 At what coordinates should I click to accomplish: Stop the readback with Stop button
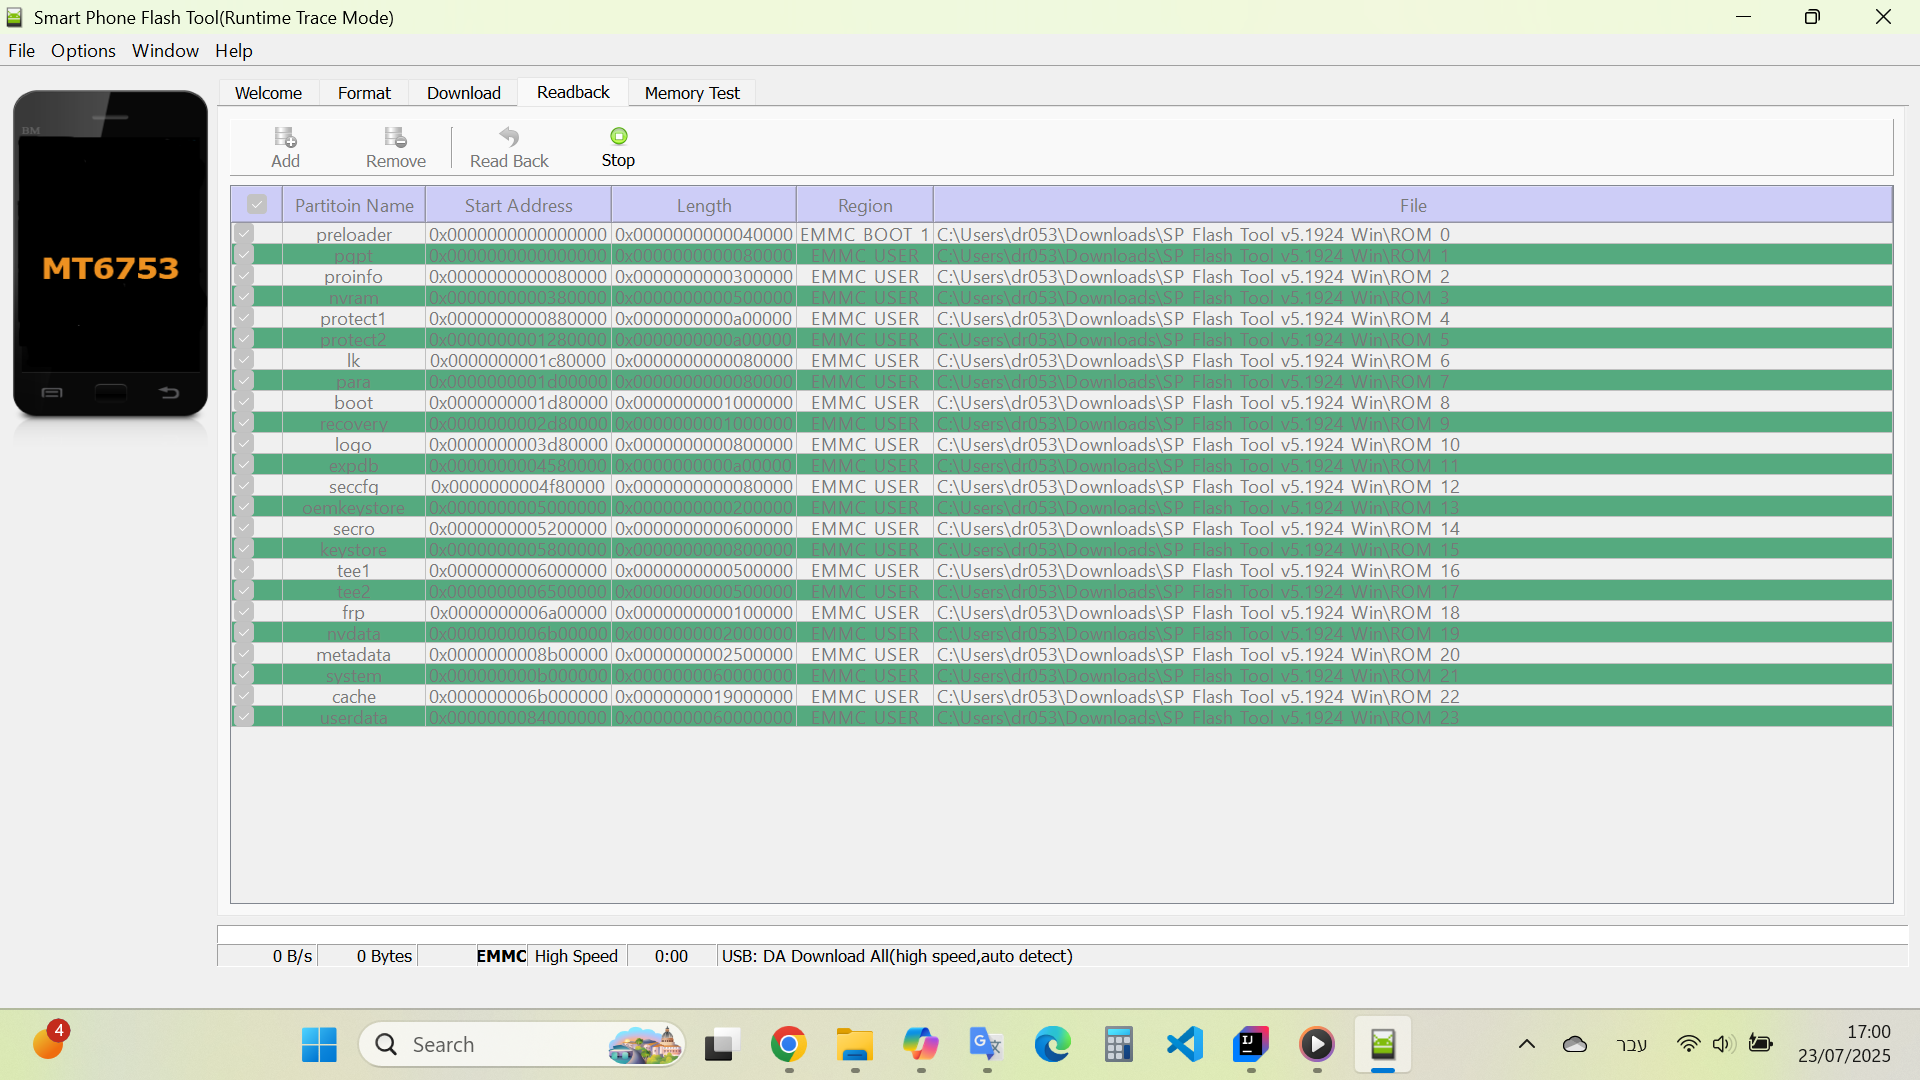point(618,146)
